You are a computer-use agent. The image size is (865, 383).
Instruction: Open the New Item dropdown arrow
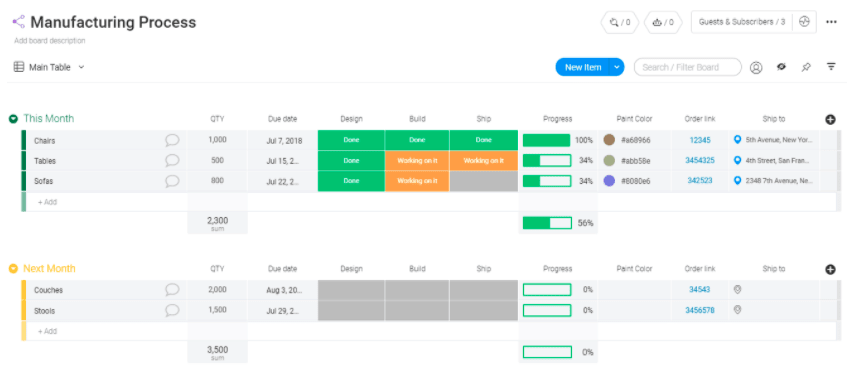point(617,67)
